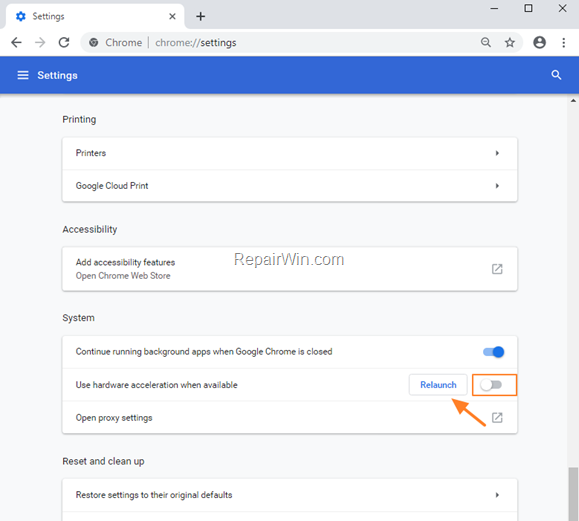This screenshot has height=521, width=579.
Task: Open the profile account icon
Action: tap(539, 42)
